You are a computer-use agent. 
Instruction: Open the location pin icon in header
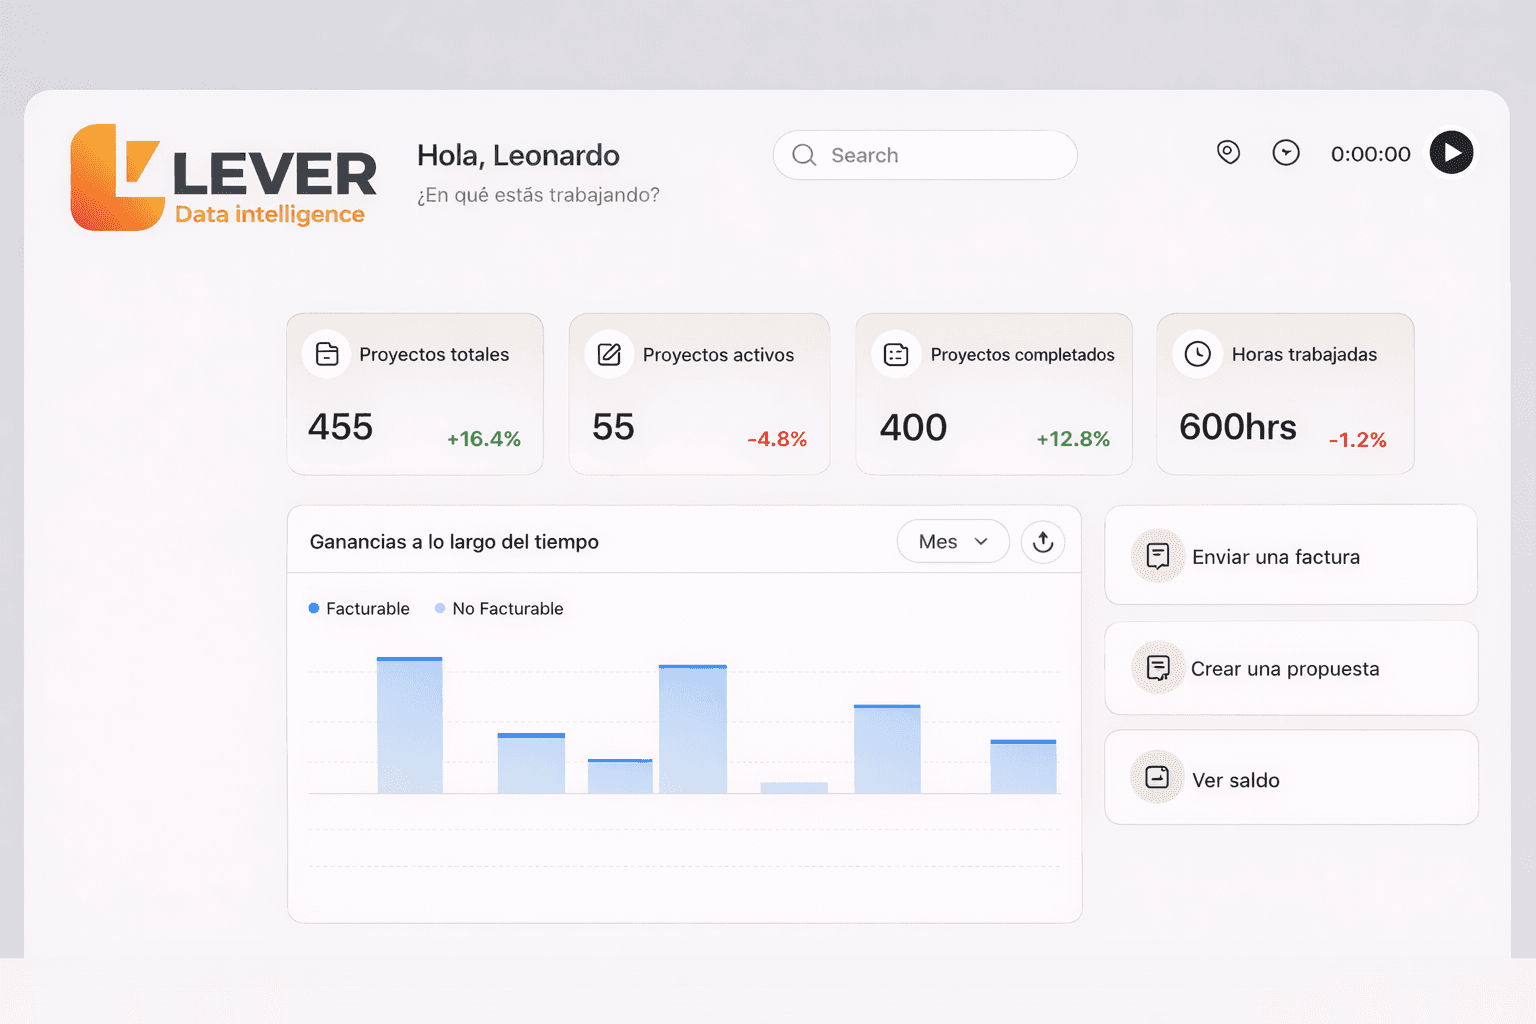click(1228, 153)
